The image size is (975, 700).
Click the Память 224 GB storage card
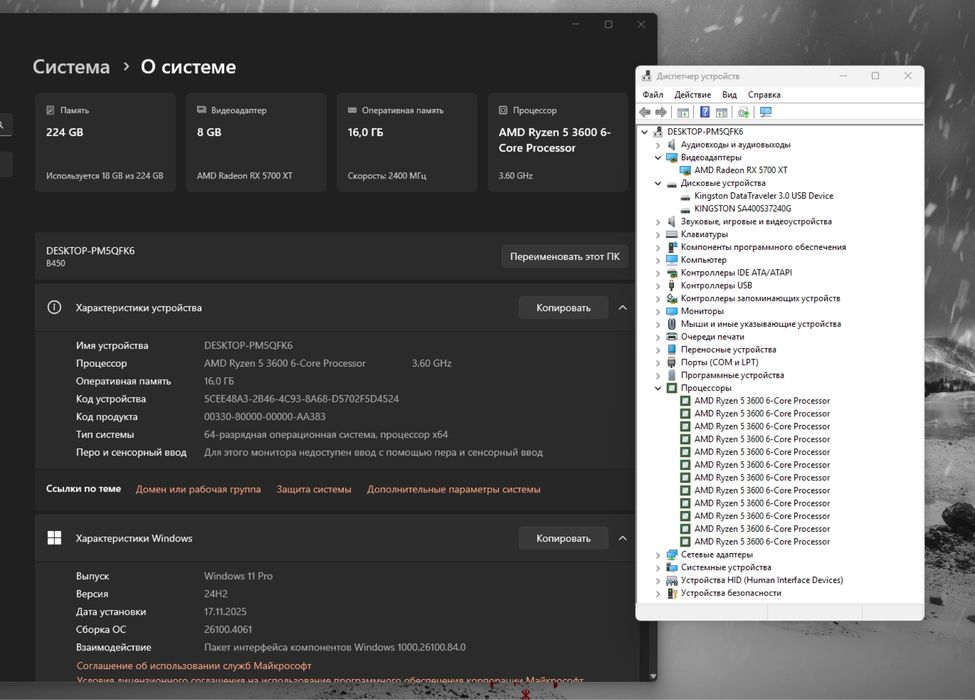(105, 142)
